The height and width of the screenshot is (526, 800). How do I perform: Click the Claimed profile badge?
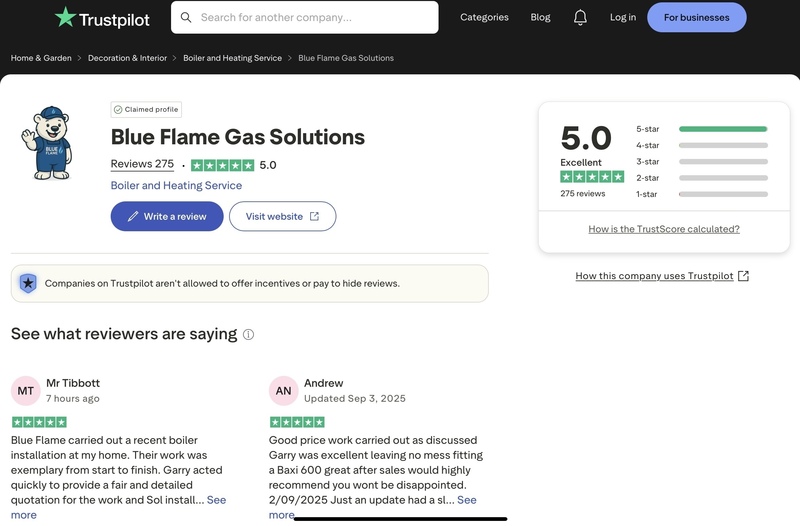click(x=146, y=110)
